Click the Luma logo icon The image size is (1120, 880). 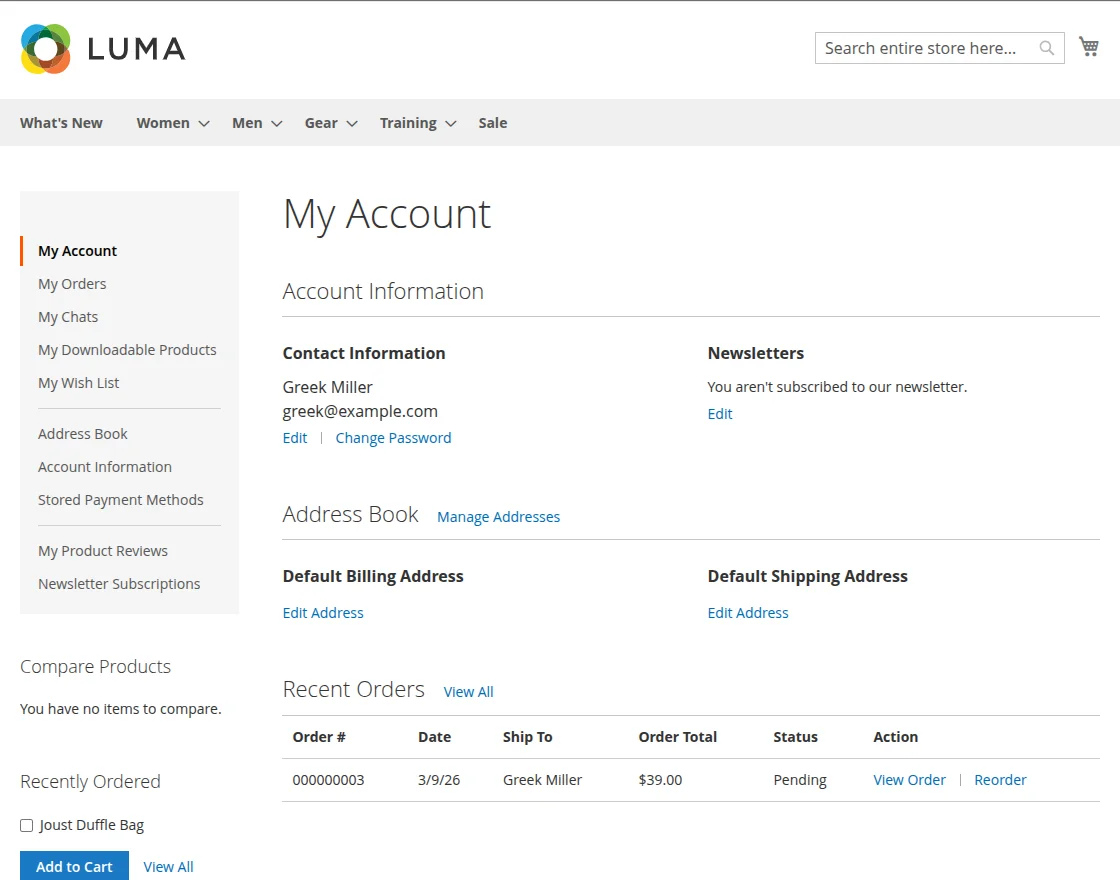46,49
